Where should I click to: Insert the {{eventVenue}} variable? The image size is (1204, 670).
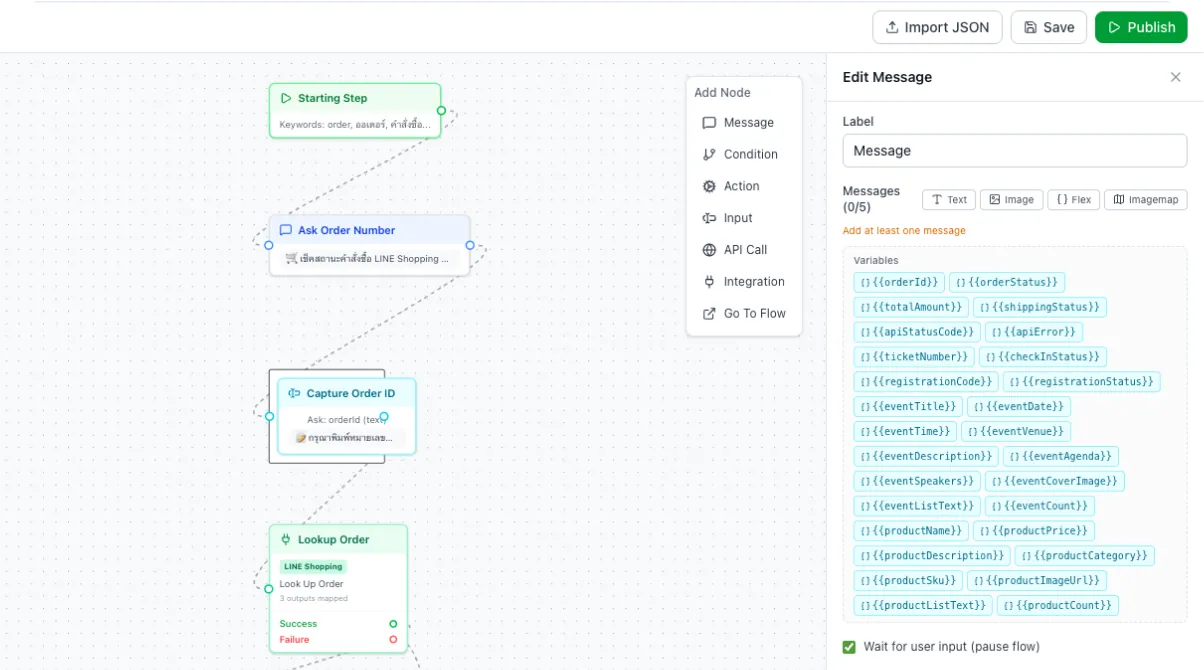pyautogui.click(x=1016, y=431)
